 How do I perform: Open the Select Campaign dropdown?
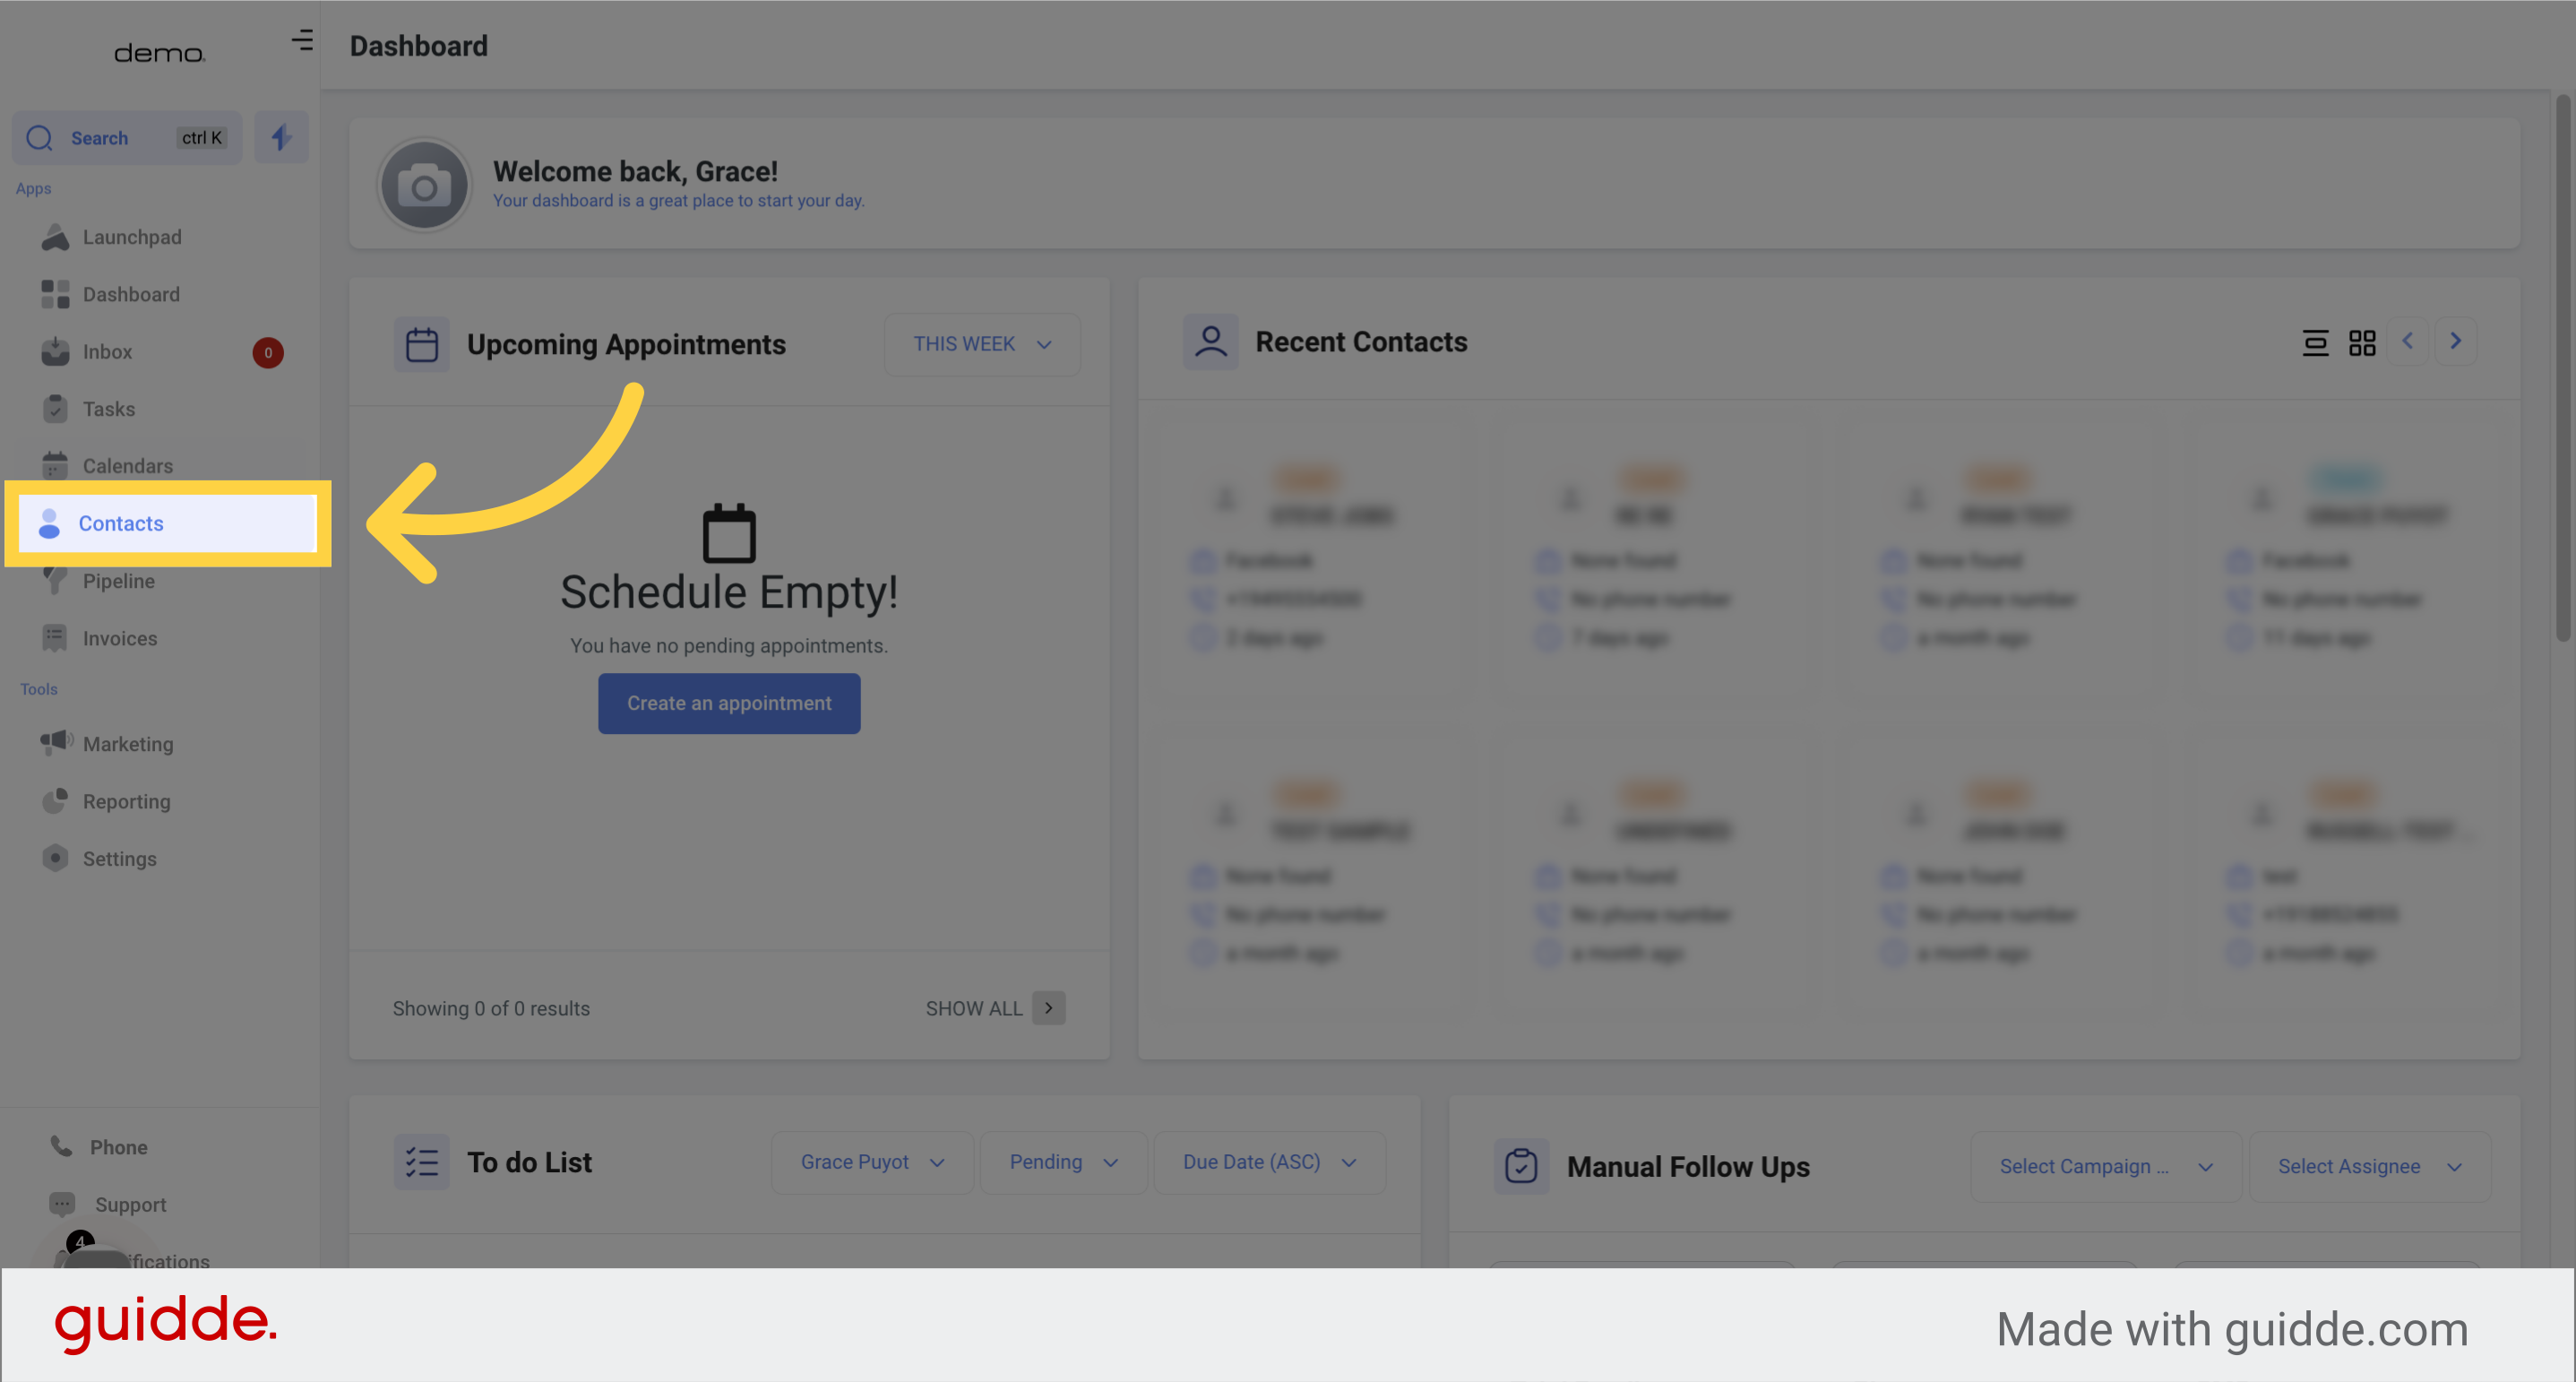click(x=2104, y=1165)
